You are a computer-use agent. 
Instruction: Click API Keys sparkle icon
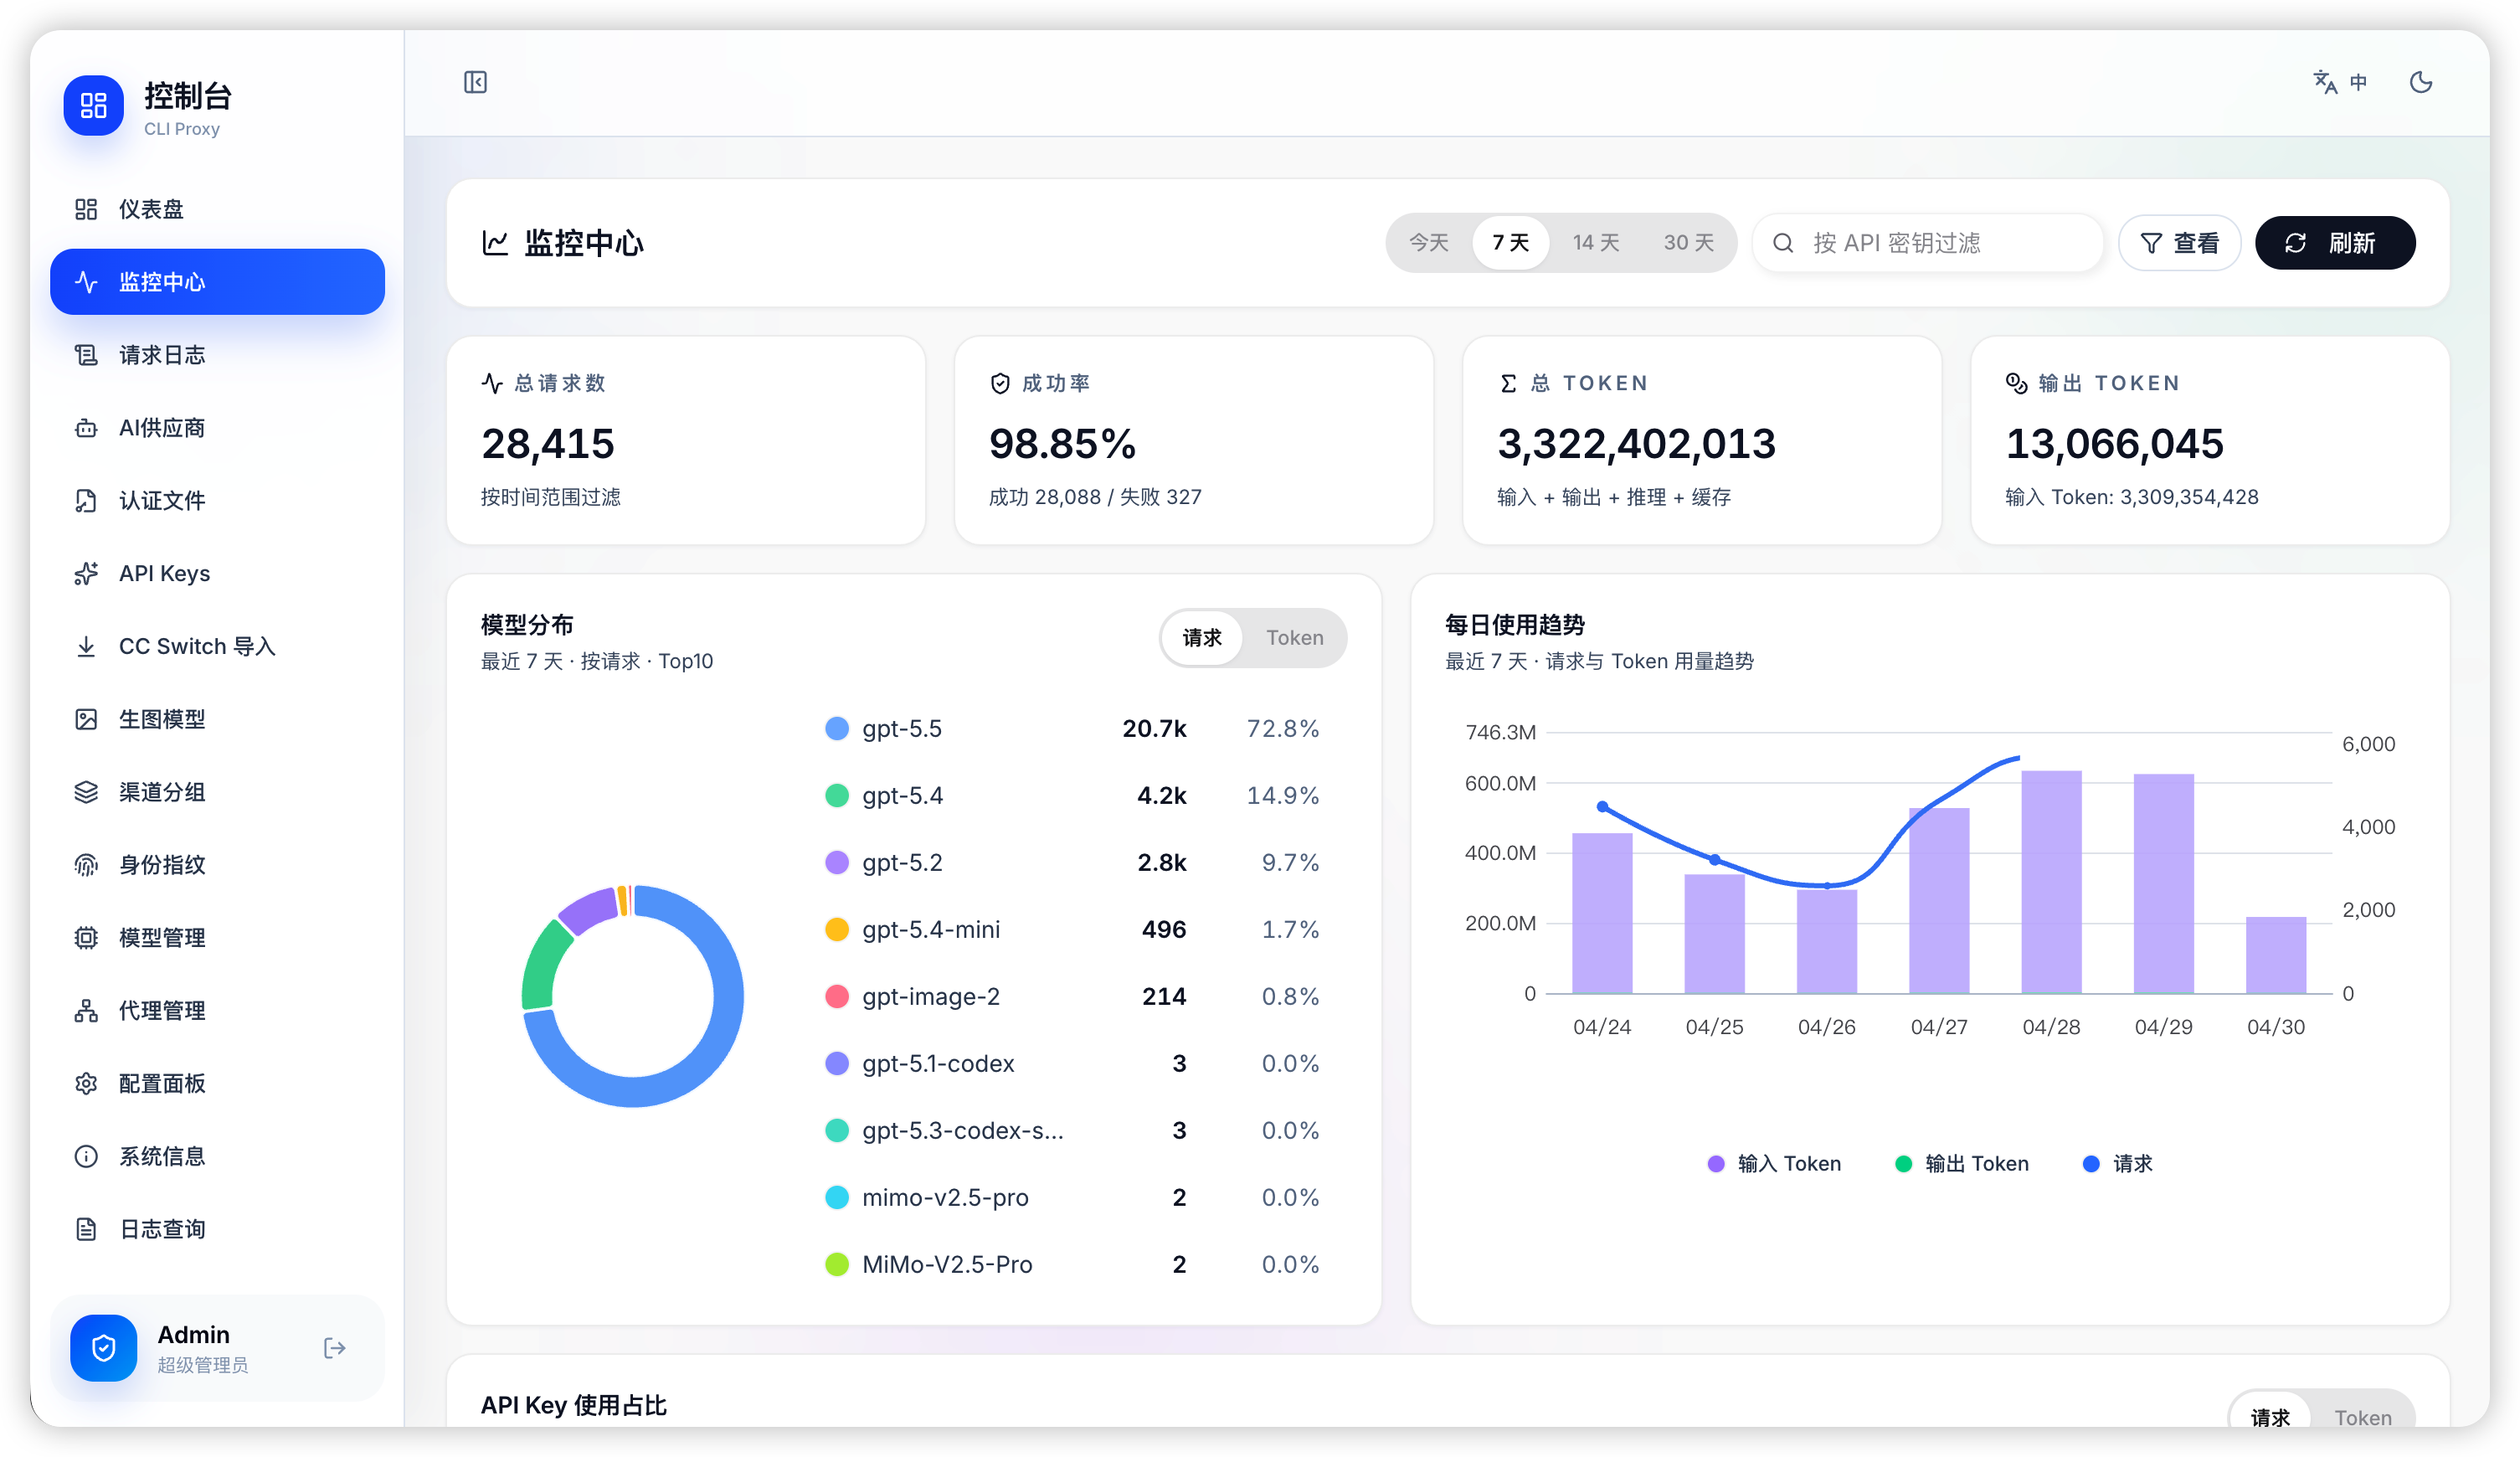click(86, 573)
